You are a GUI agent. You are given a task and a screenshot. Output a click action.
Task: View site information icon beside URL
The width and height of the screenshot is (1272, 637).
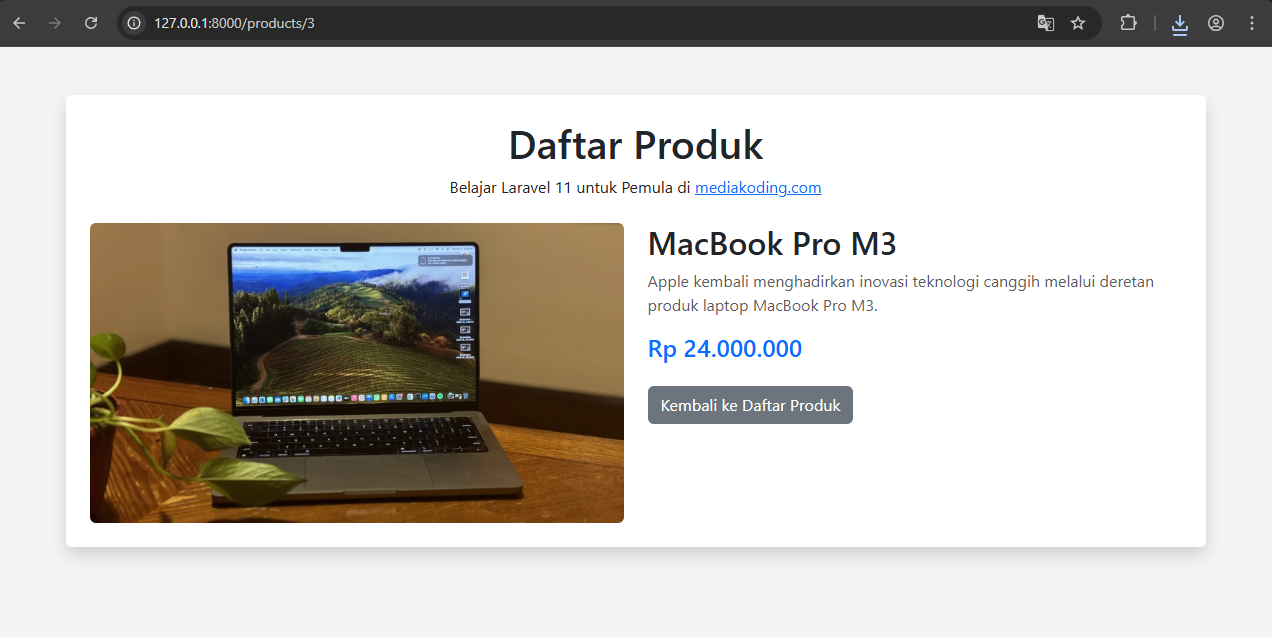click(134, 23)
